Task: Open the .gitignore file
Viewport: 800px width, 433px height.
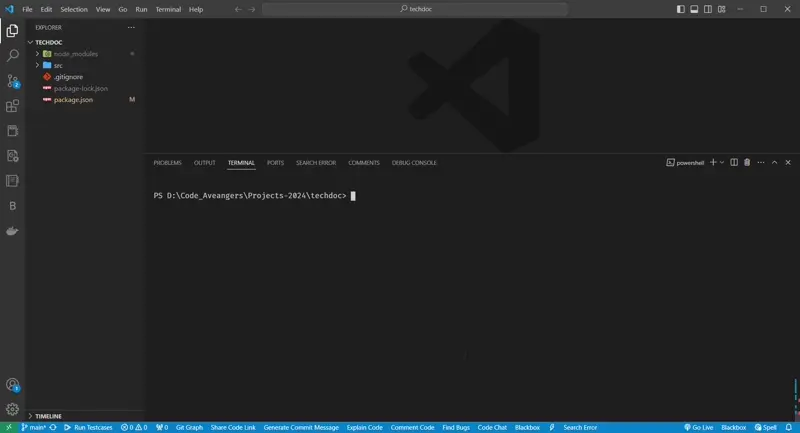Action: click(84, 77)
